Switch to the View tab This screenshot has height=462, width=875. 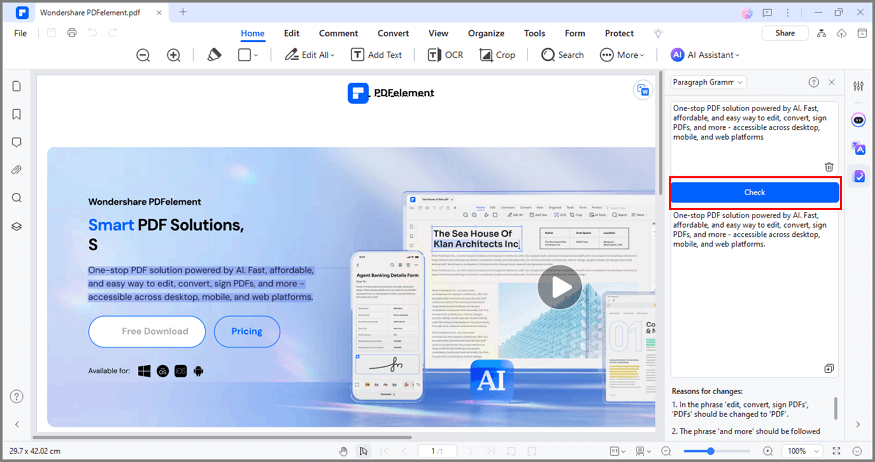tap(438, 33)
